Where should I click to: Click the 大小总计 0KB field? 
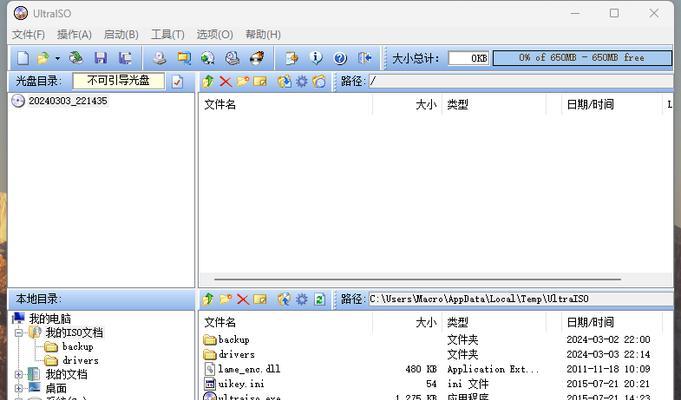point(469,58)
